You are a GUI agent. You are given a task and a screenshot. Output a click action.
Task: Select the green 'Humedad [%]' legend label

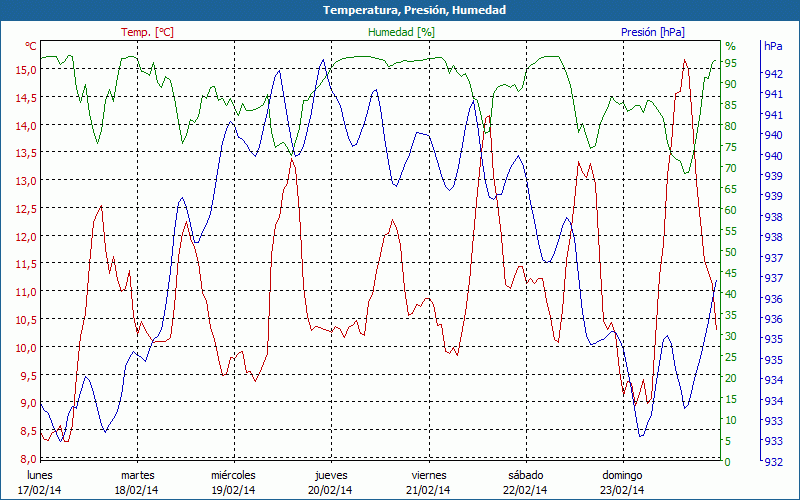tap(402, 32)
